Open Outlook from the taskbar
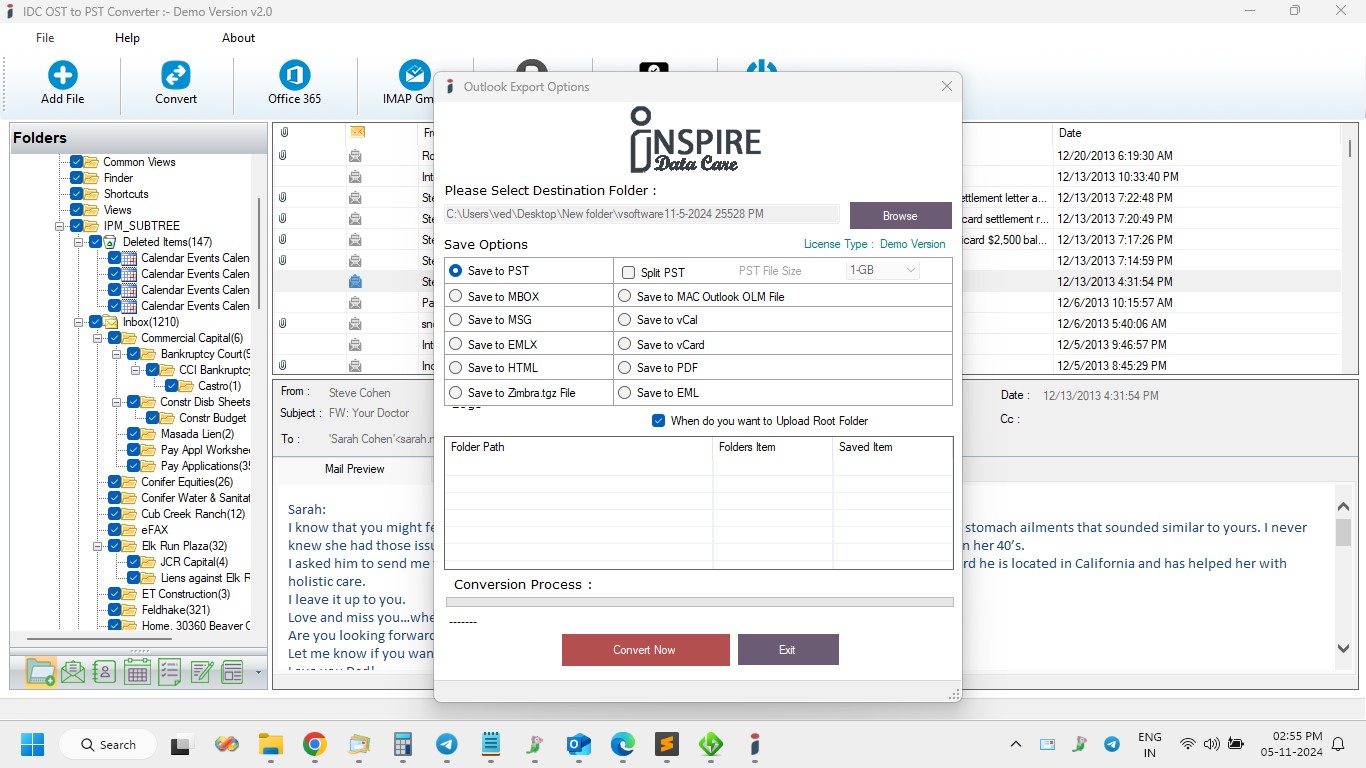 [x=579, y=744]
